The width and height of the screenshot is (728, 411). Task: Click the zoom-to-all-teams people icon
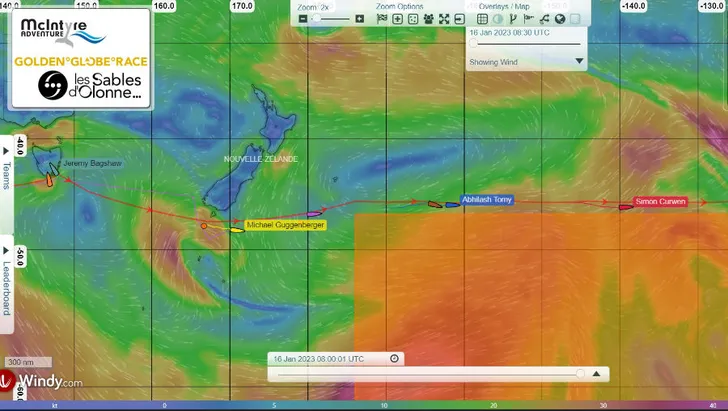pos(428,19)
